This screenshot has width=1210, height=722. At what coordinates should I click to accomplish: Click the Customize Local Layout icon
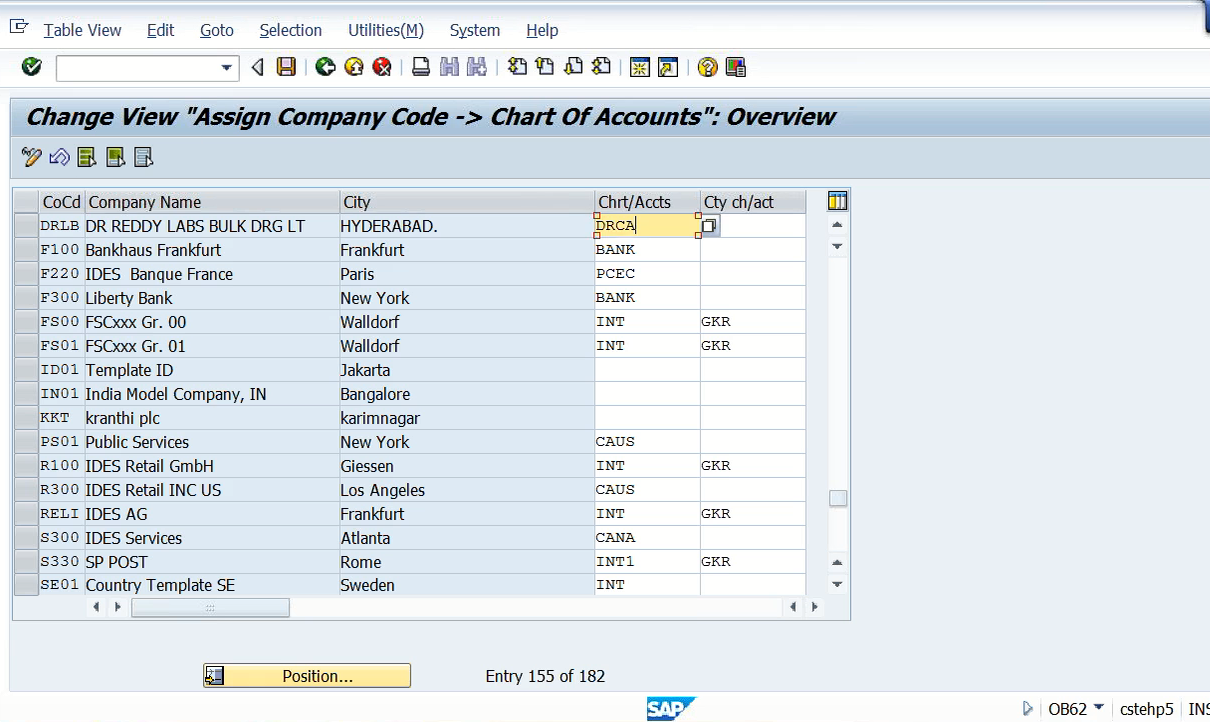click(736, 67)
